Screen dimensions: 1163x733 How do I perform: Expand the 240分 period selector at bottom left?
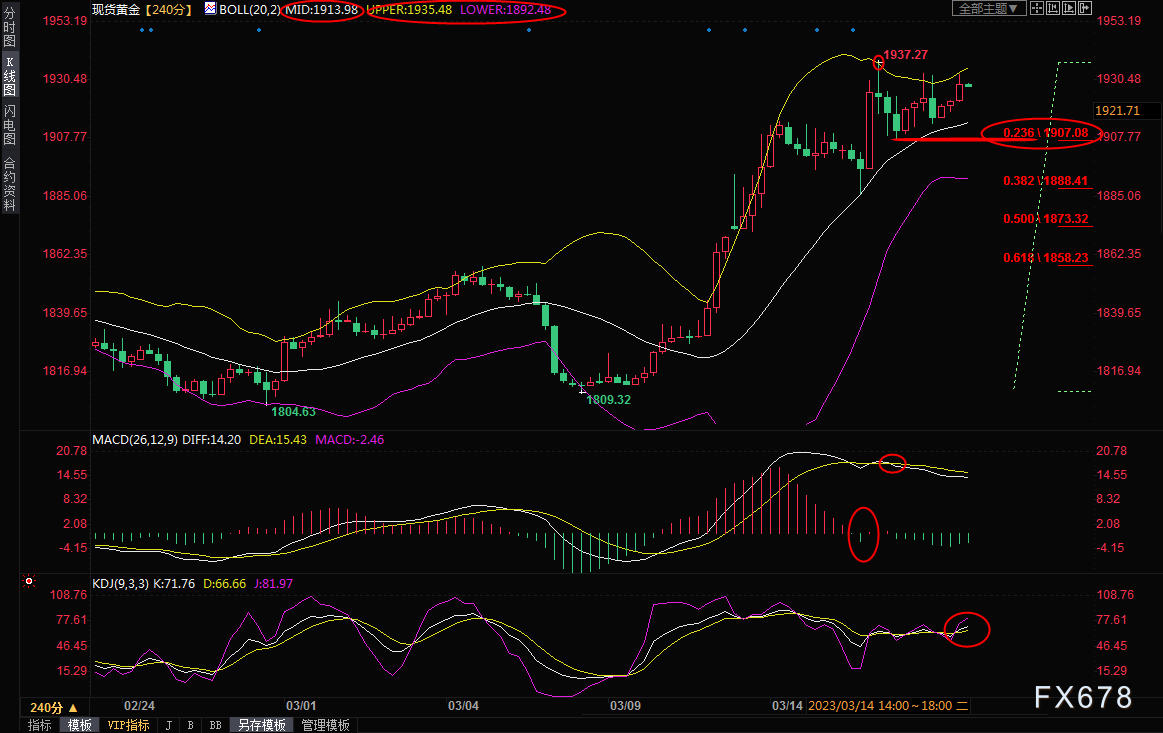(x=54, y=706)
